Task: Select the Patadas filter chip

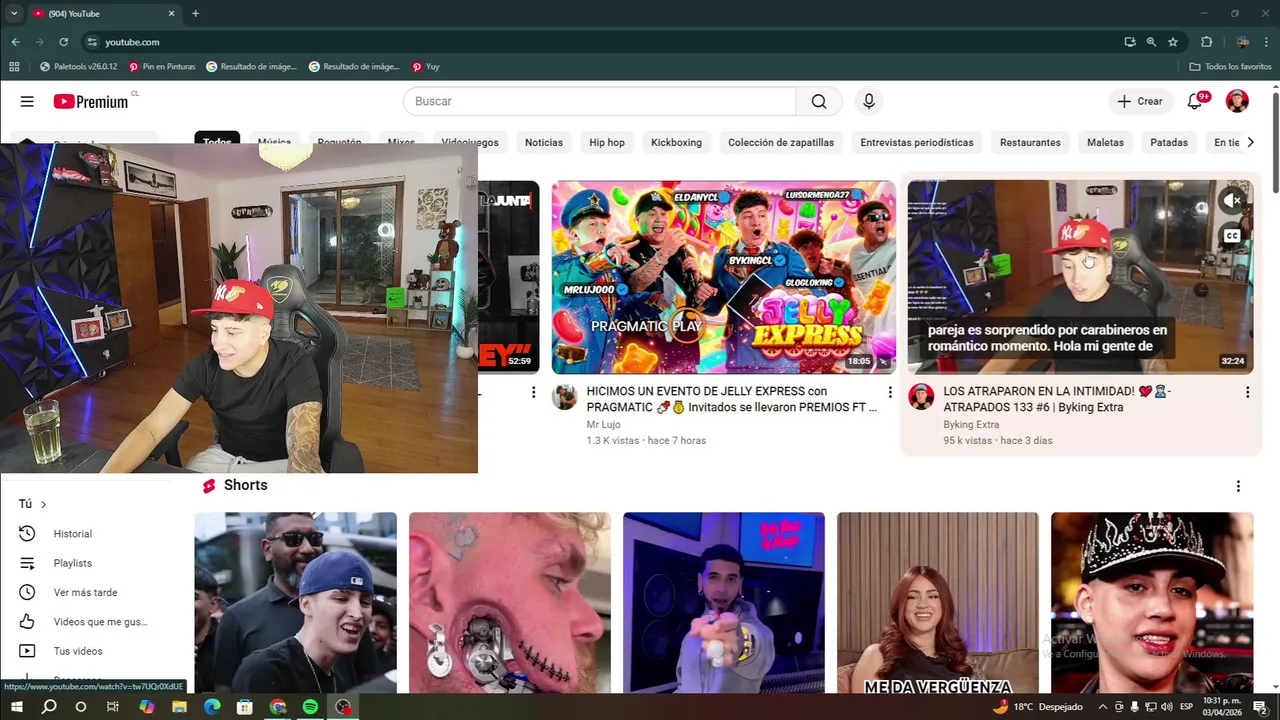Action: (1169, 142)
